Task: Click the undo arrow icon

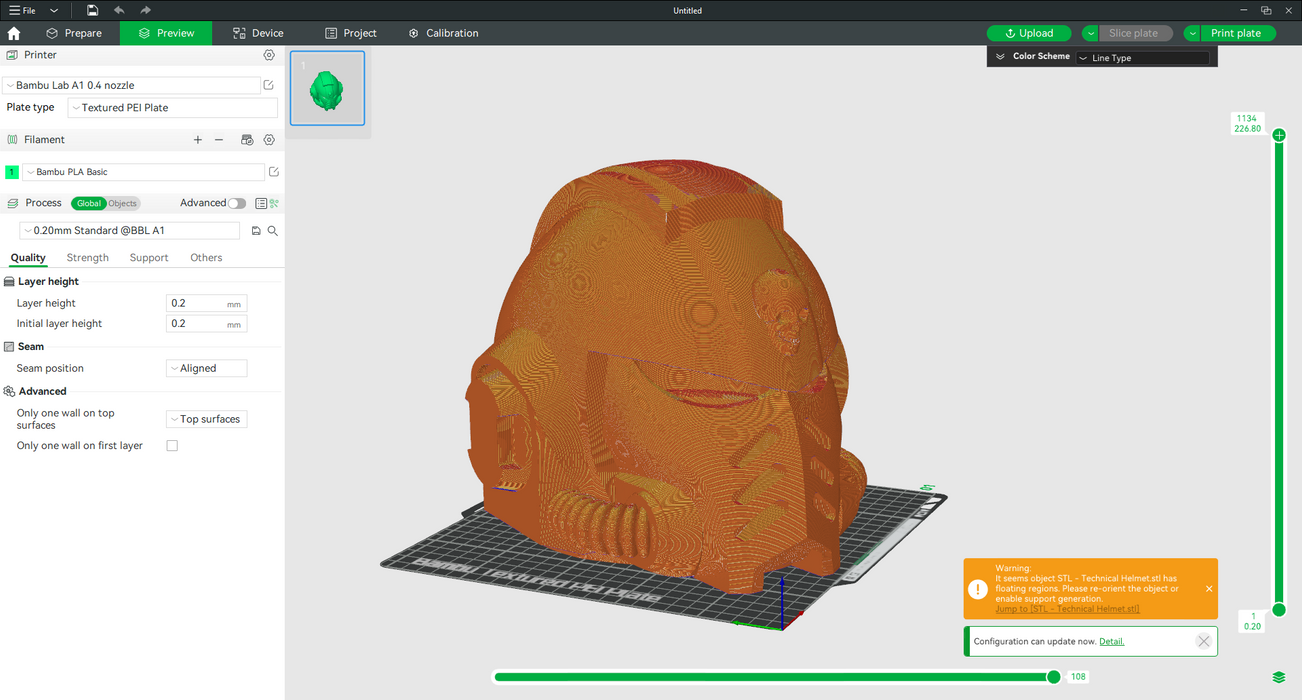Action: click(119, 10)
